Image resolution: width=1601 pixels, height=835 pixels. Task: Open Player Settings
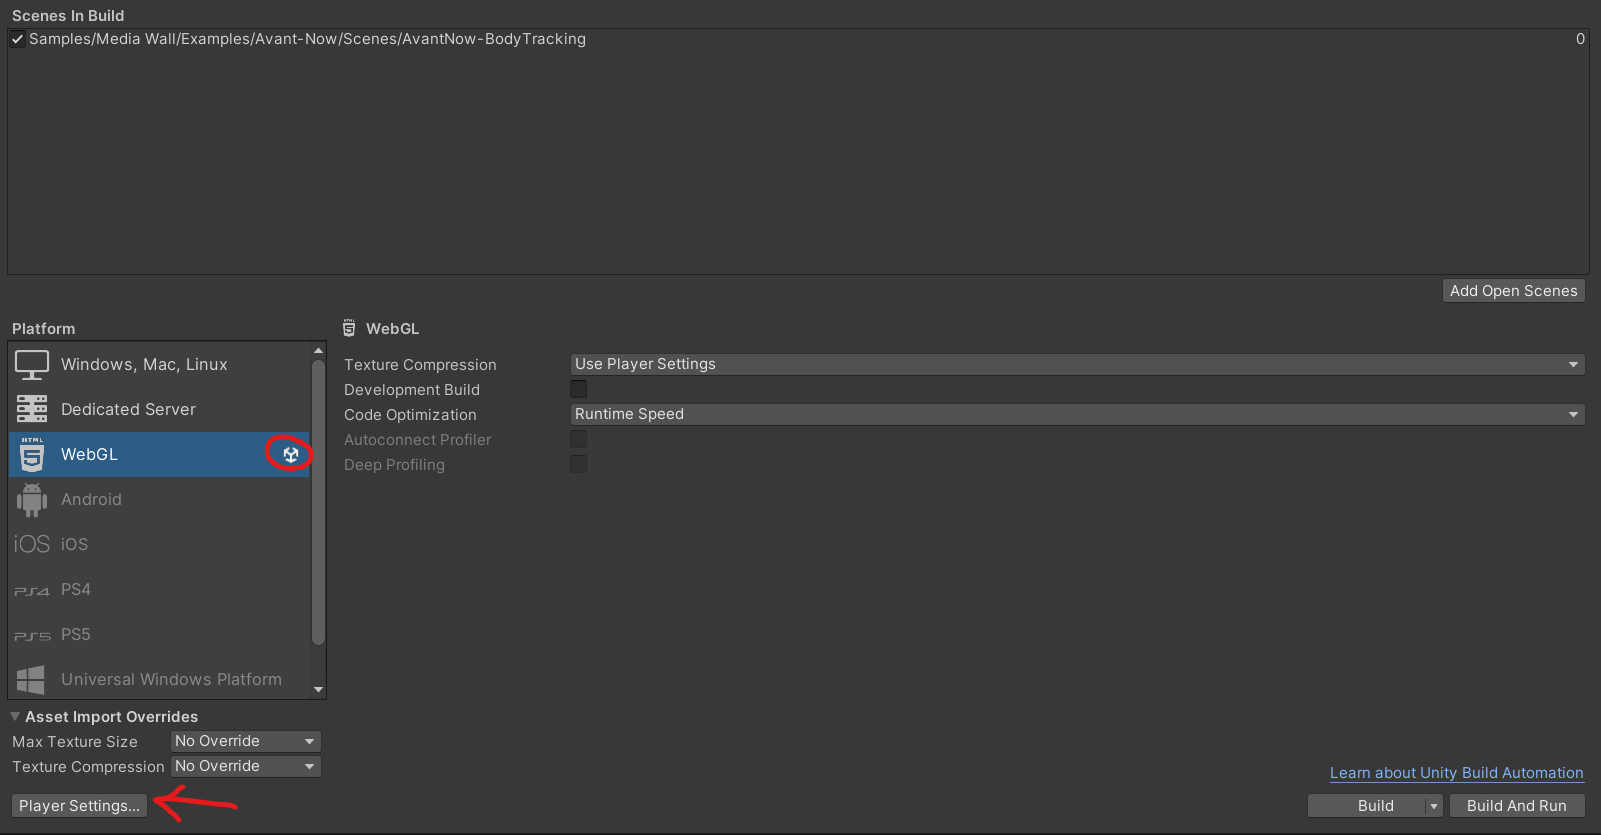[79, 806]
